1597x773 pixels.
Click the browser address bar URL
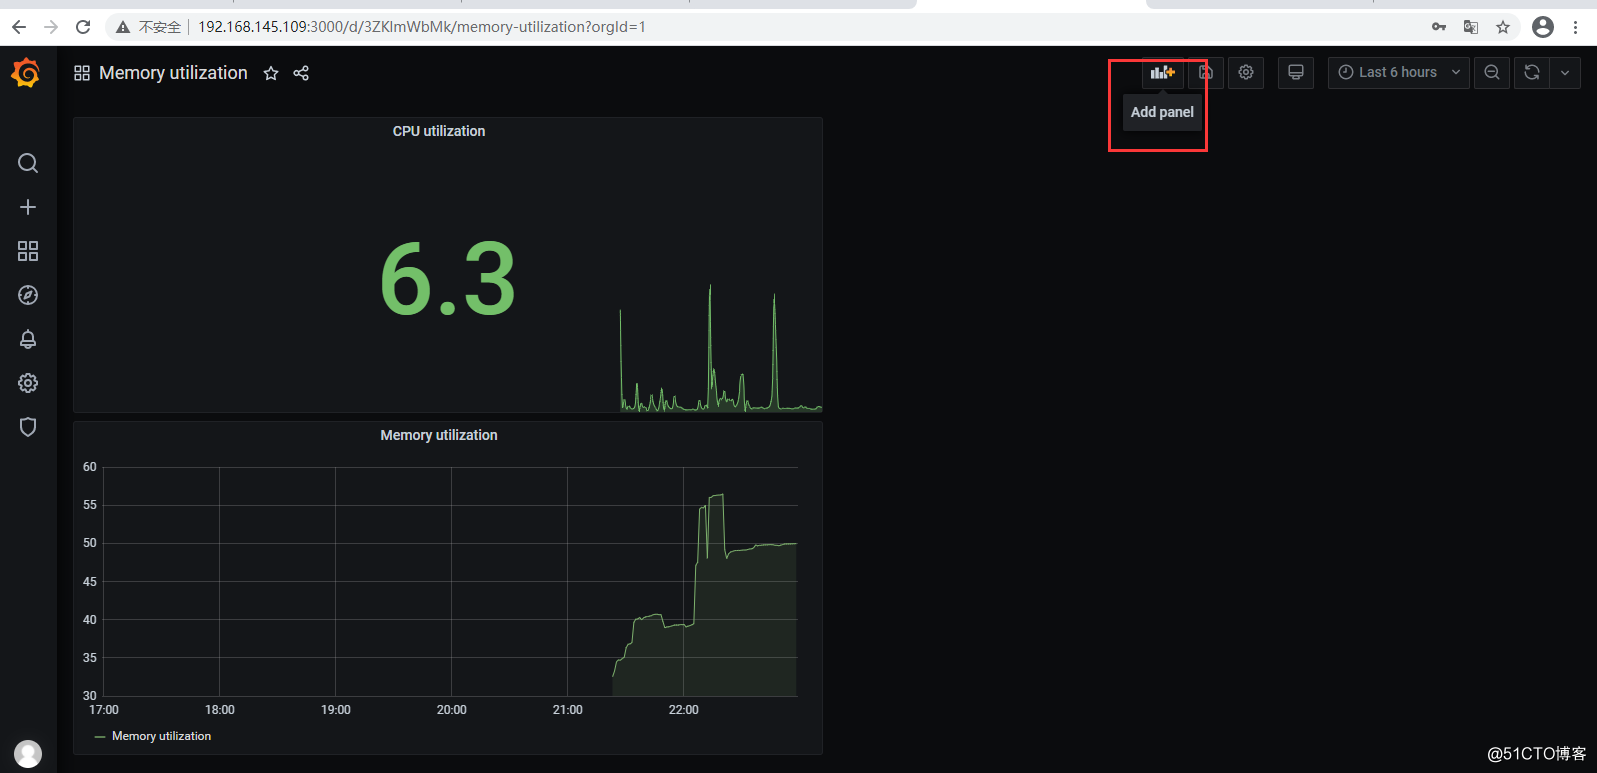[x=422, y=27]
